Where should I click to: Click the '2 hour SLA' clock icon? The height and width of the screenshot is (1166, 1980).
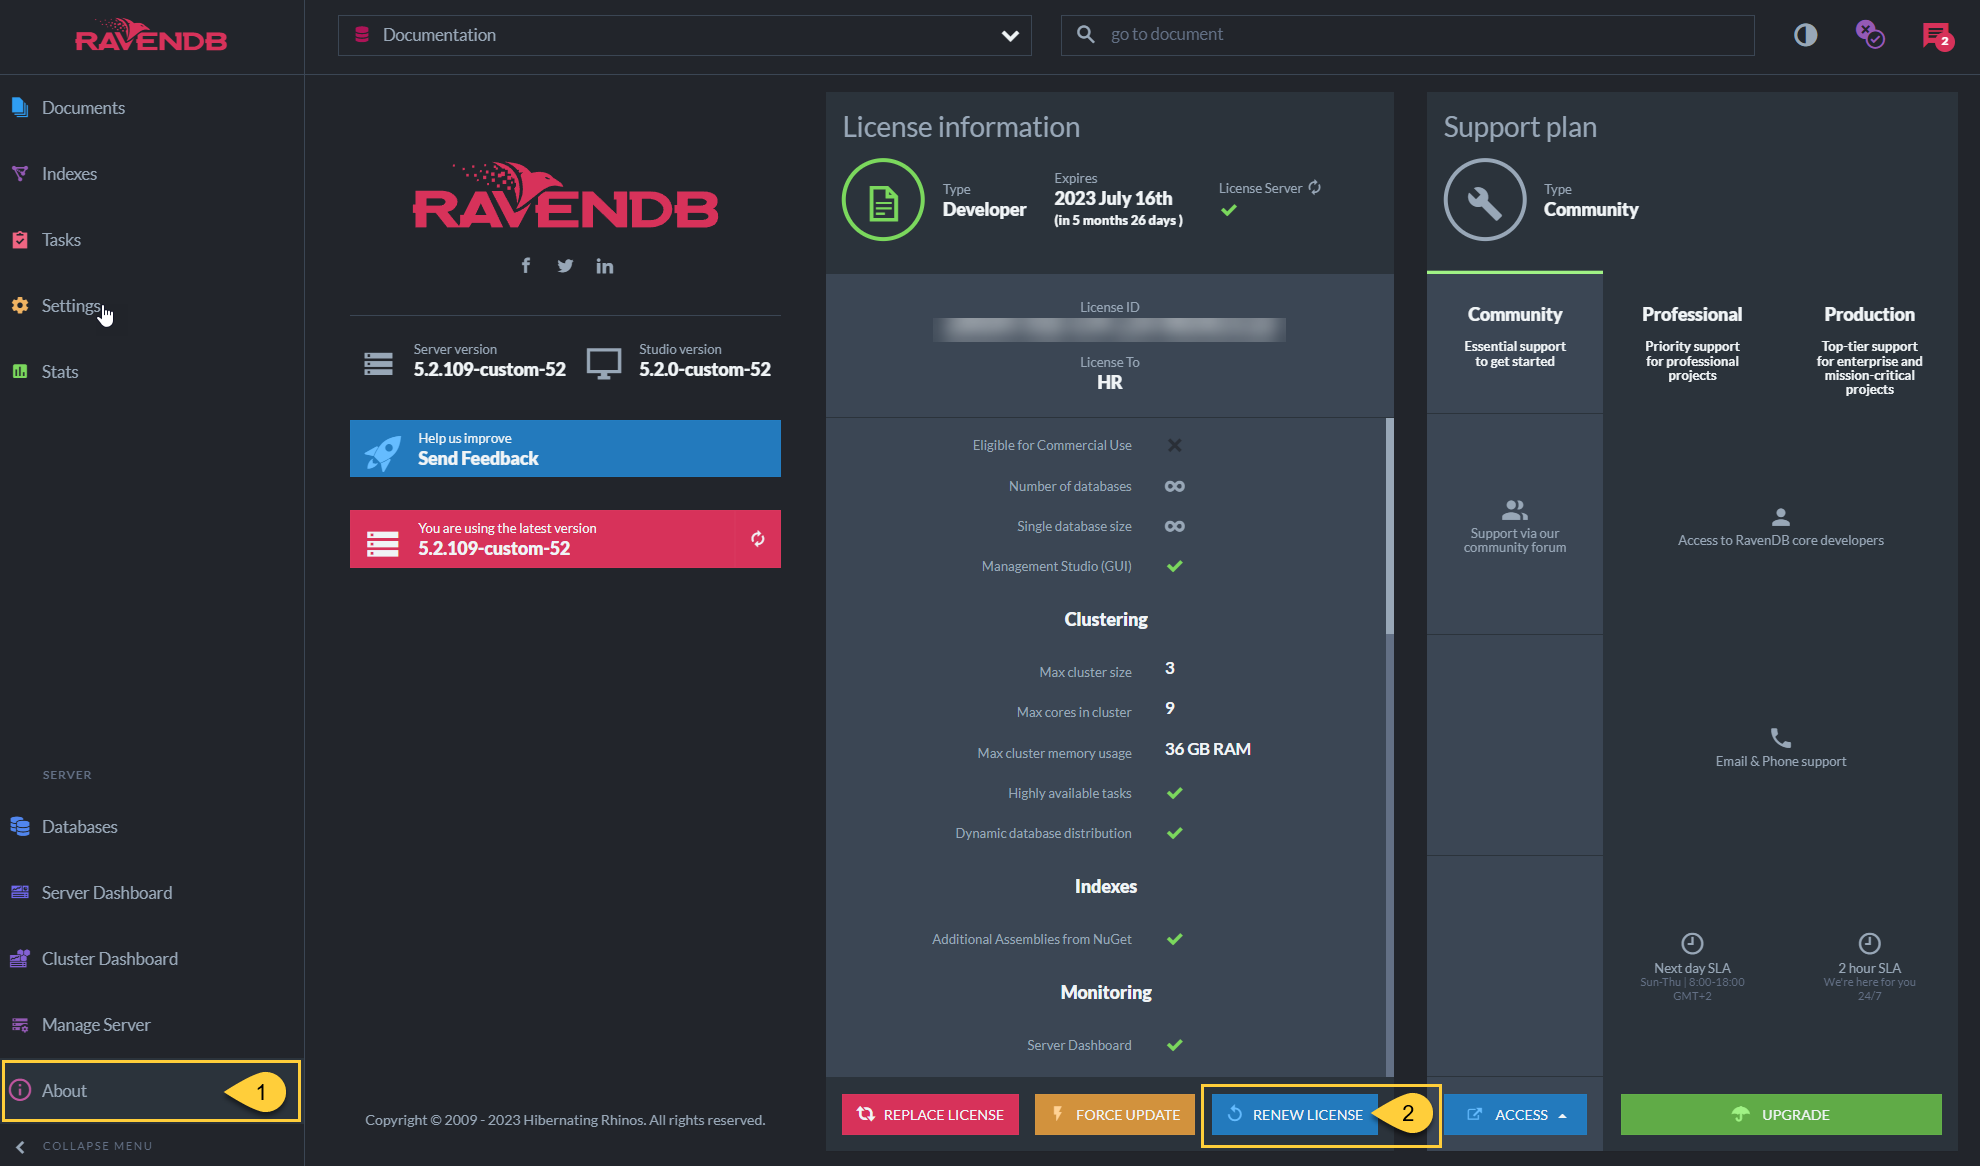pos(1869,943)
